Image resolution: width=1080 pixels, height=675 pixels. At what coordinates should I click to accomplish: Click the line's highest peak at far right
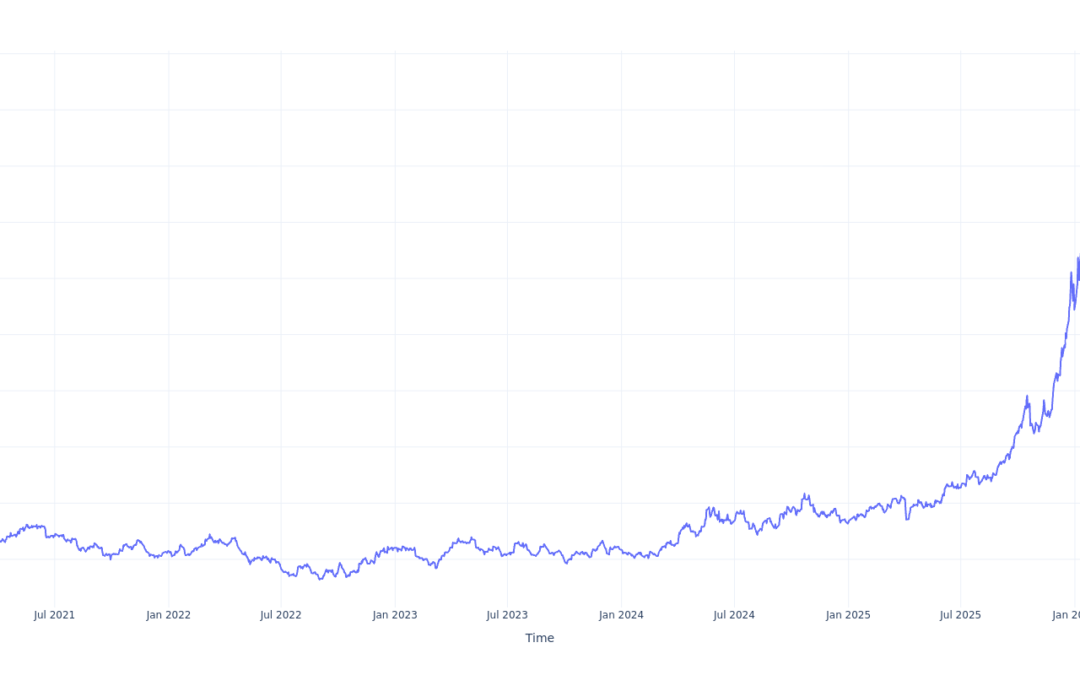point(1078,258)
